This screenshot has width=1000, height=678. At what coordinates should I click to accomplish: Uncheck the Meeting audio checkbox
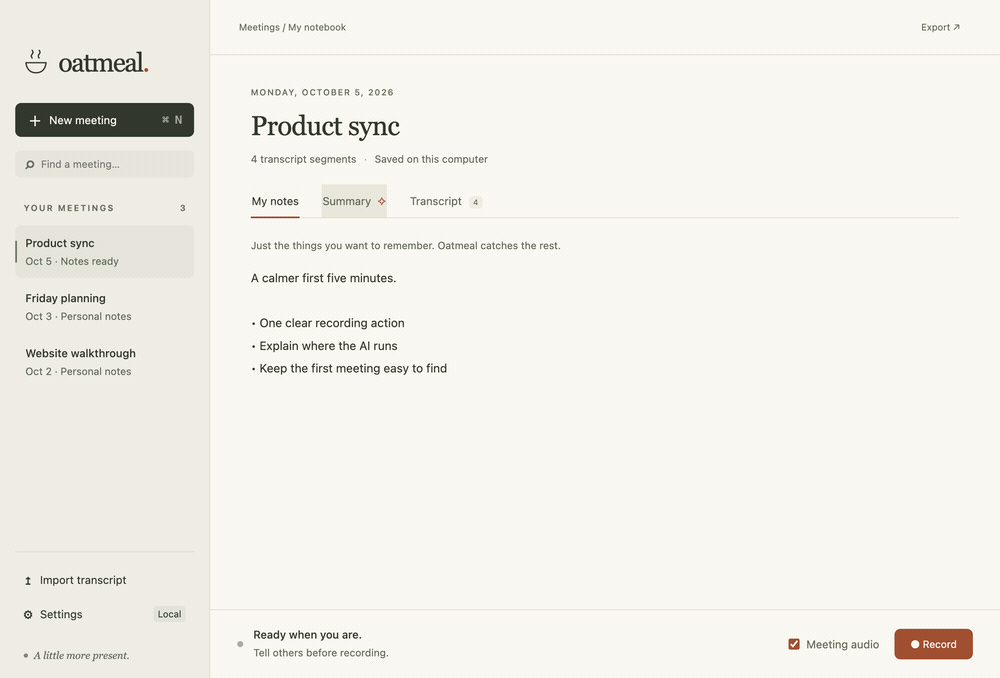(794, 644)
